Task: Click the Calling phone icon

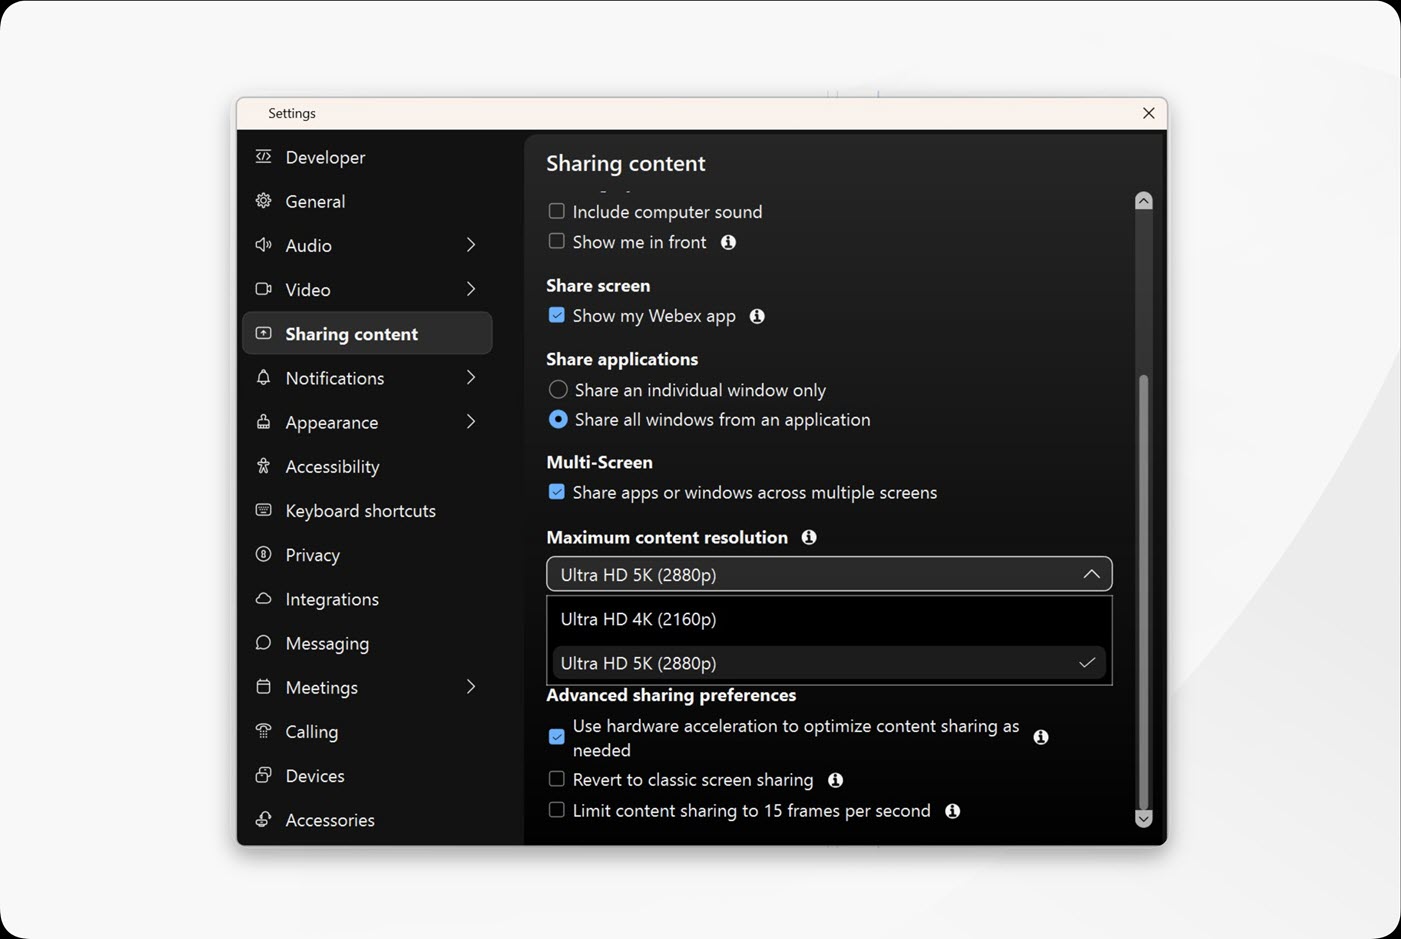Action: pyautogui.click(x=263, y=731)
